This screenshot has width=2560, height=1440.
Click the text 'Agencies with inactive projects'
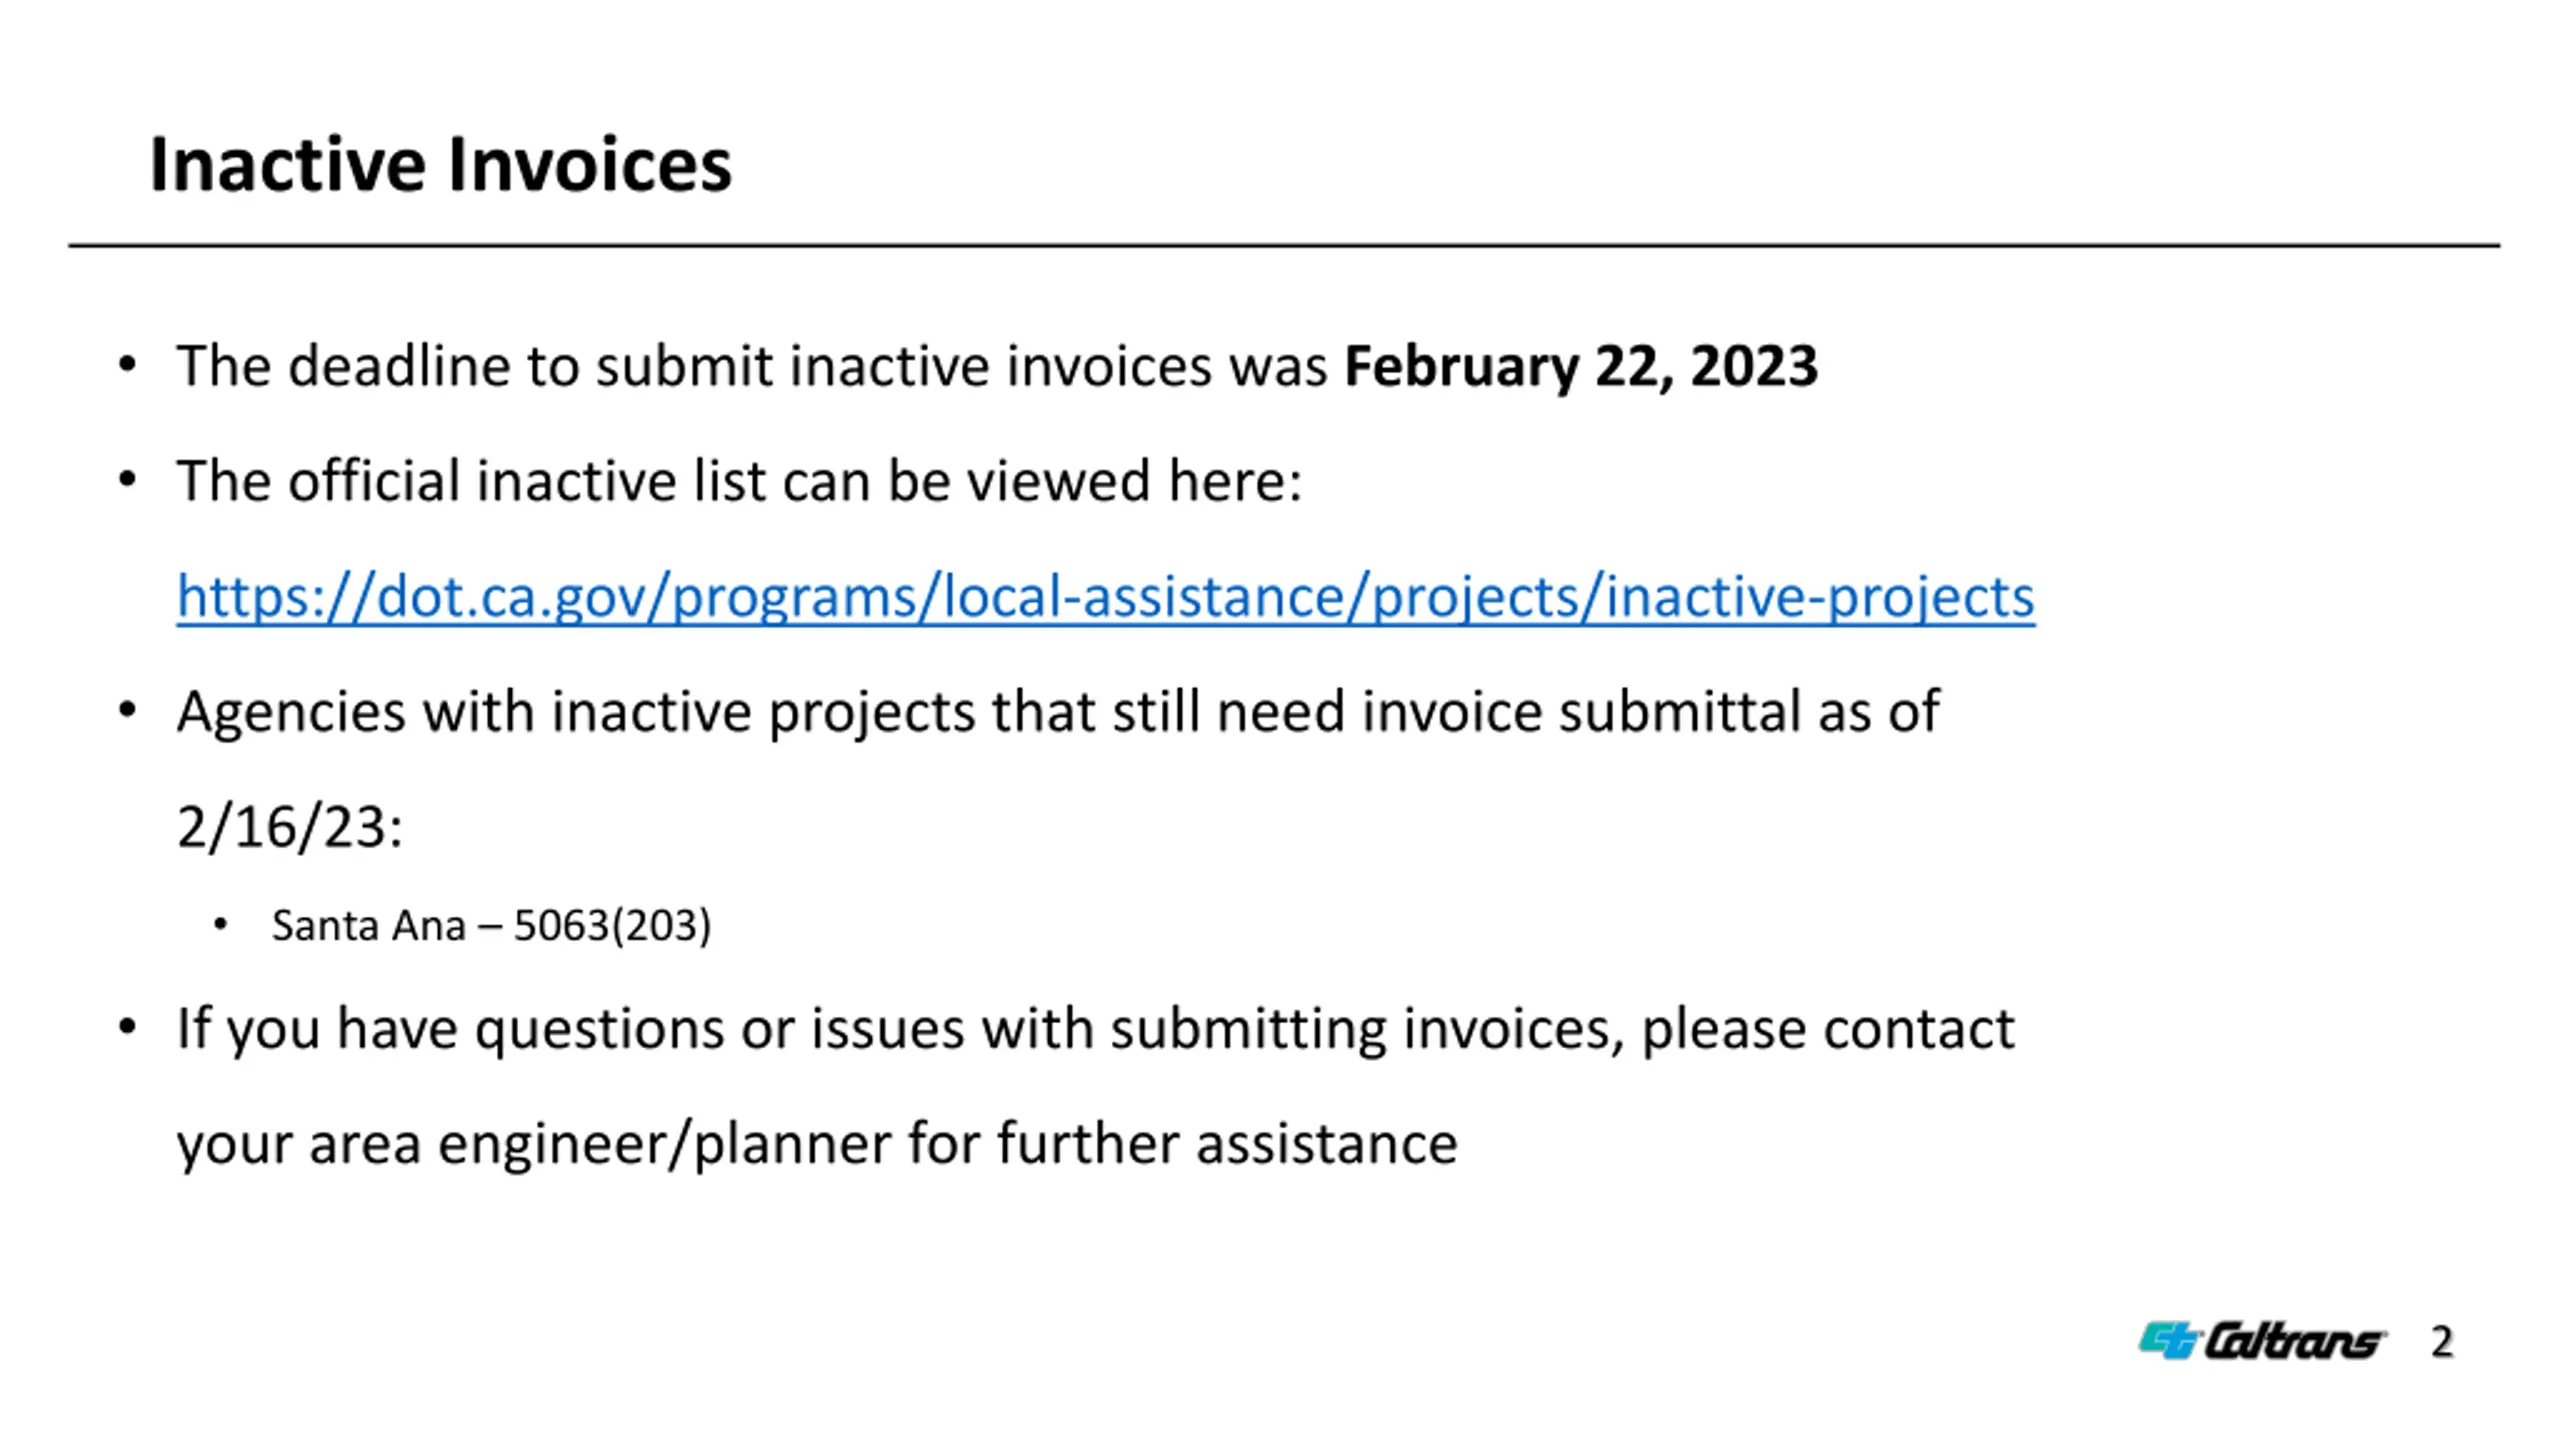pyautogui.click(x=575, y=712)
